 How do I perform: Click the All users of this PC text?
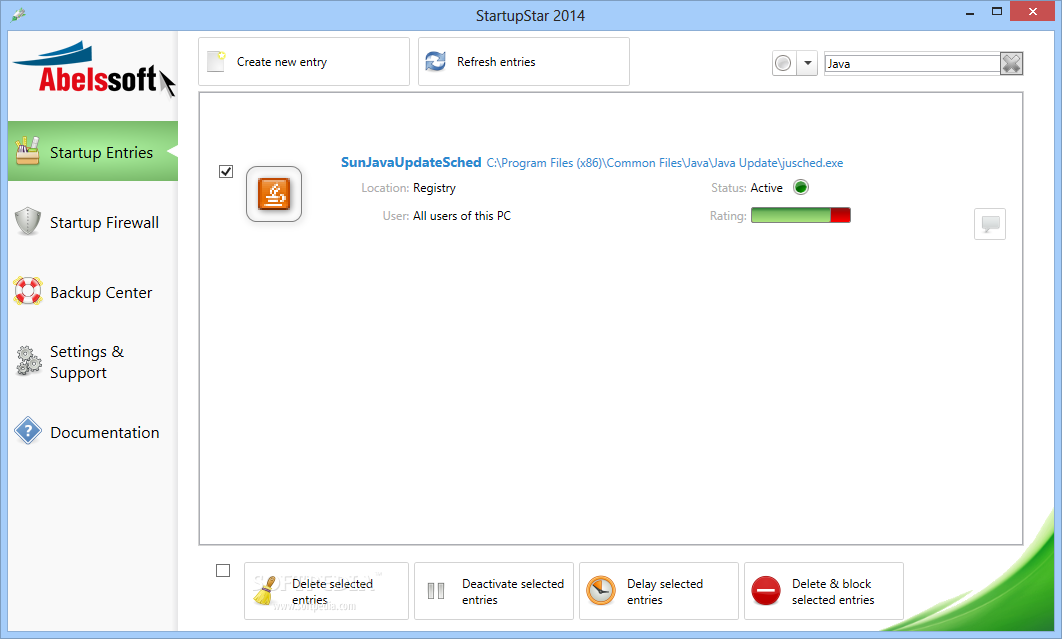coord(462,215)
